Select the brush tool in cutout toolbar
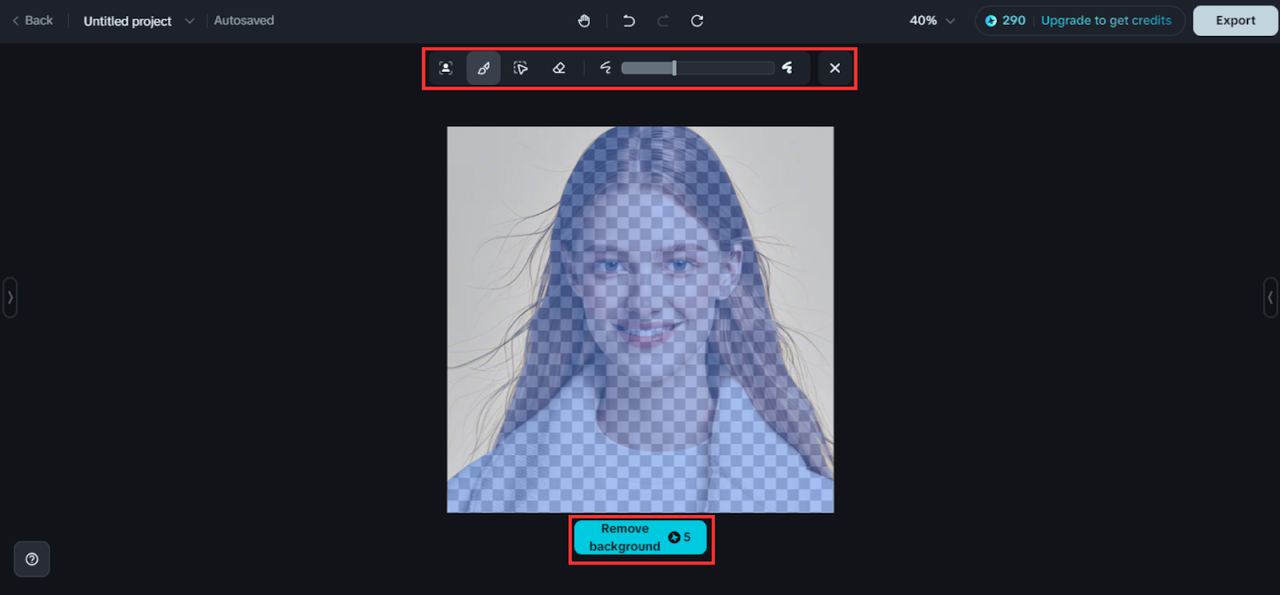This screenshot has height=595, width=1280. [x=484, y=68]
